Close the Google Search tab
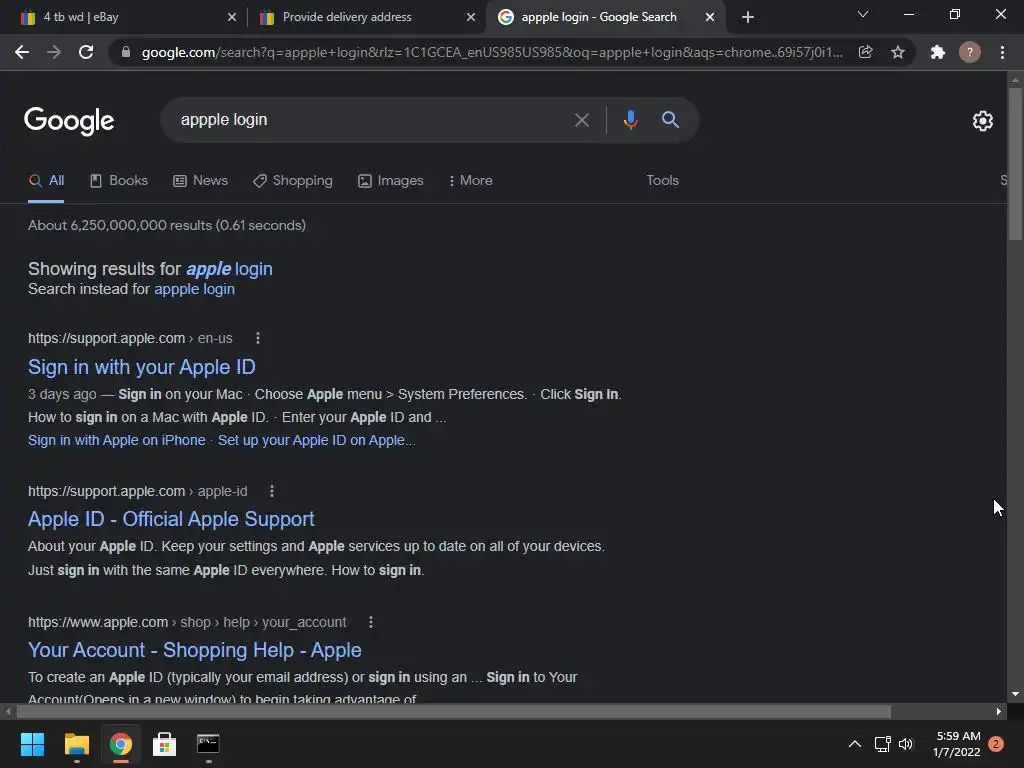The image size is (1024, 768). [x=710, y=17]
